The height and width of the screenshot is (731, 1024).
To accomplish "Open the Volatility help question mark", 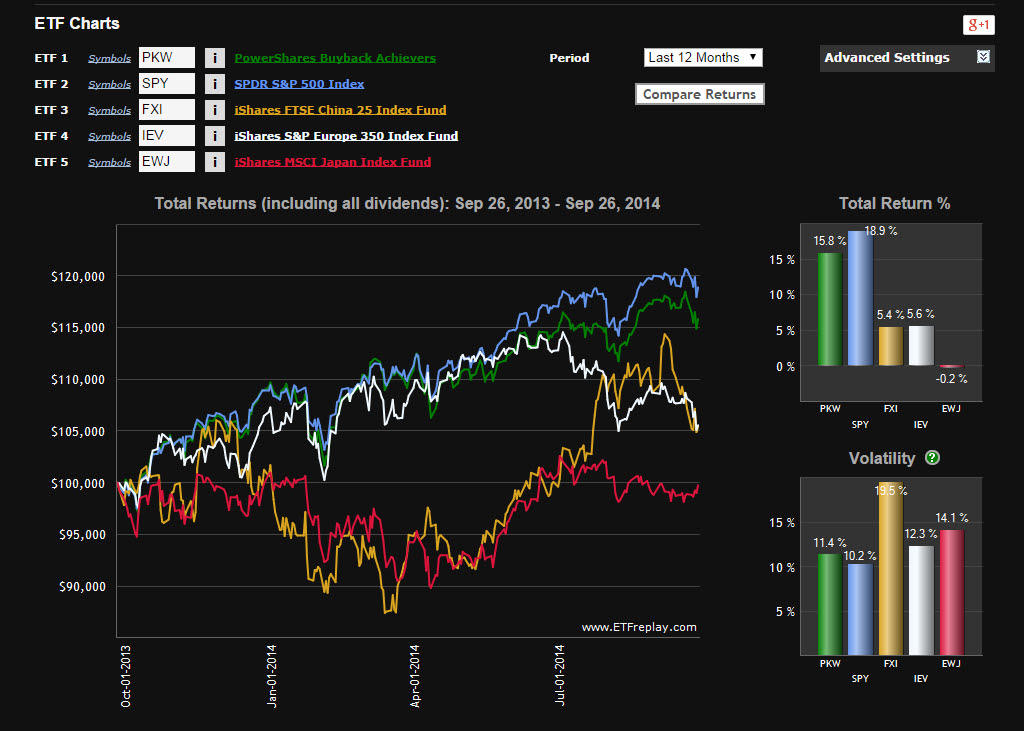I will pos(931,458).
